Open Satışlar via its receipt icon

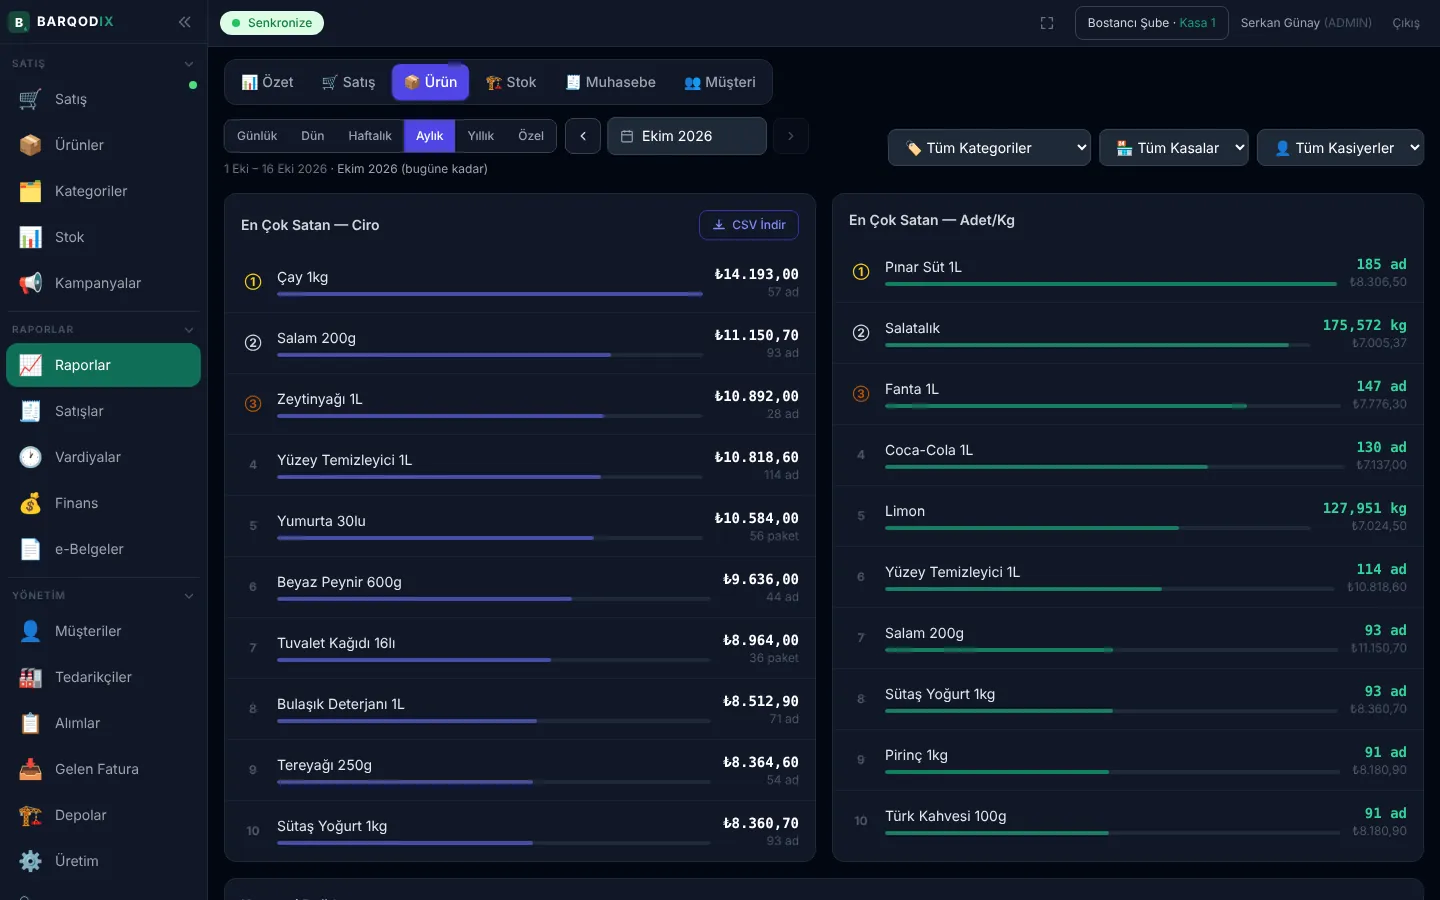pyautogui.click(x=31, y=411)
